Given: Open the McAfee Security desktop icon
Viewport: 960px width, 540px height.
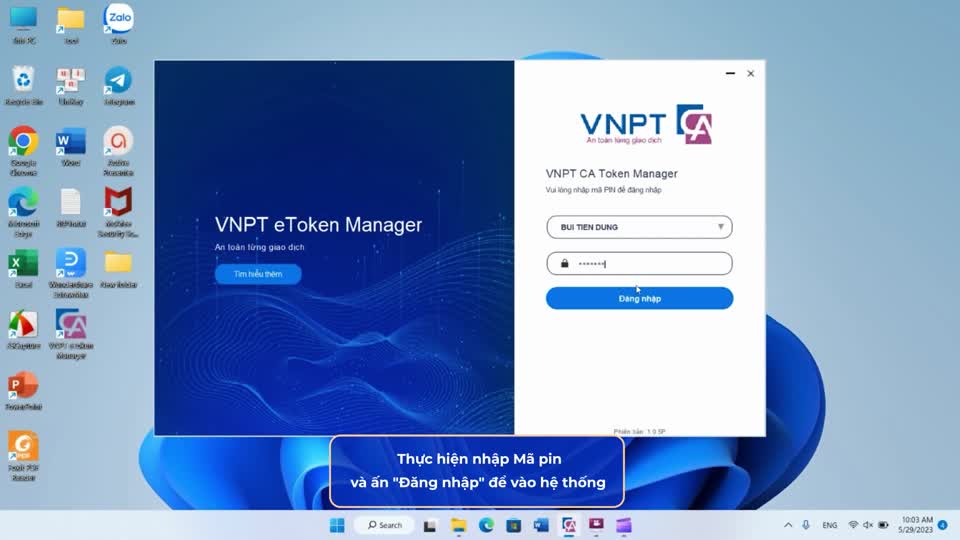Looking at the screenshot, I should coord(118,211).
